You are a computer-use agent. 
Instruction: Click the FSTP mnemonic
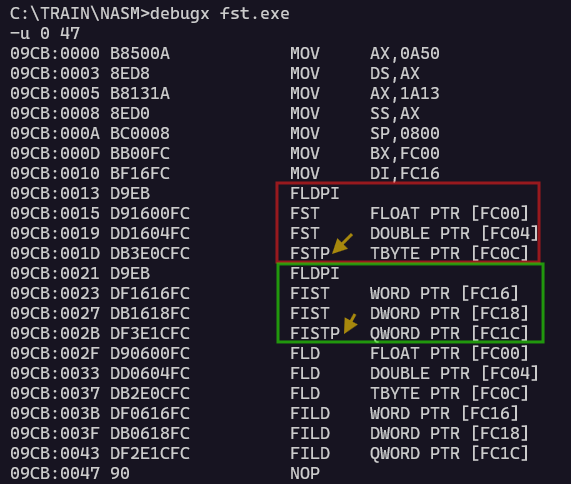310,253
